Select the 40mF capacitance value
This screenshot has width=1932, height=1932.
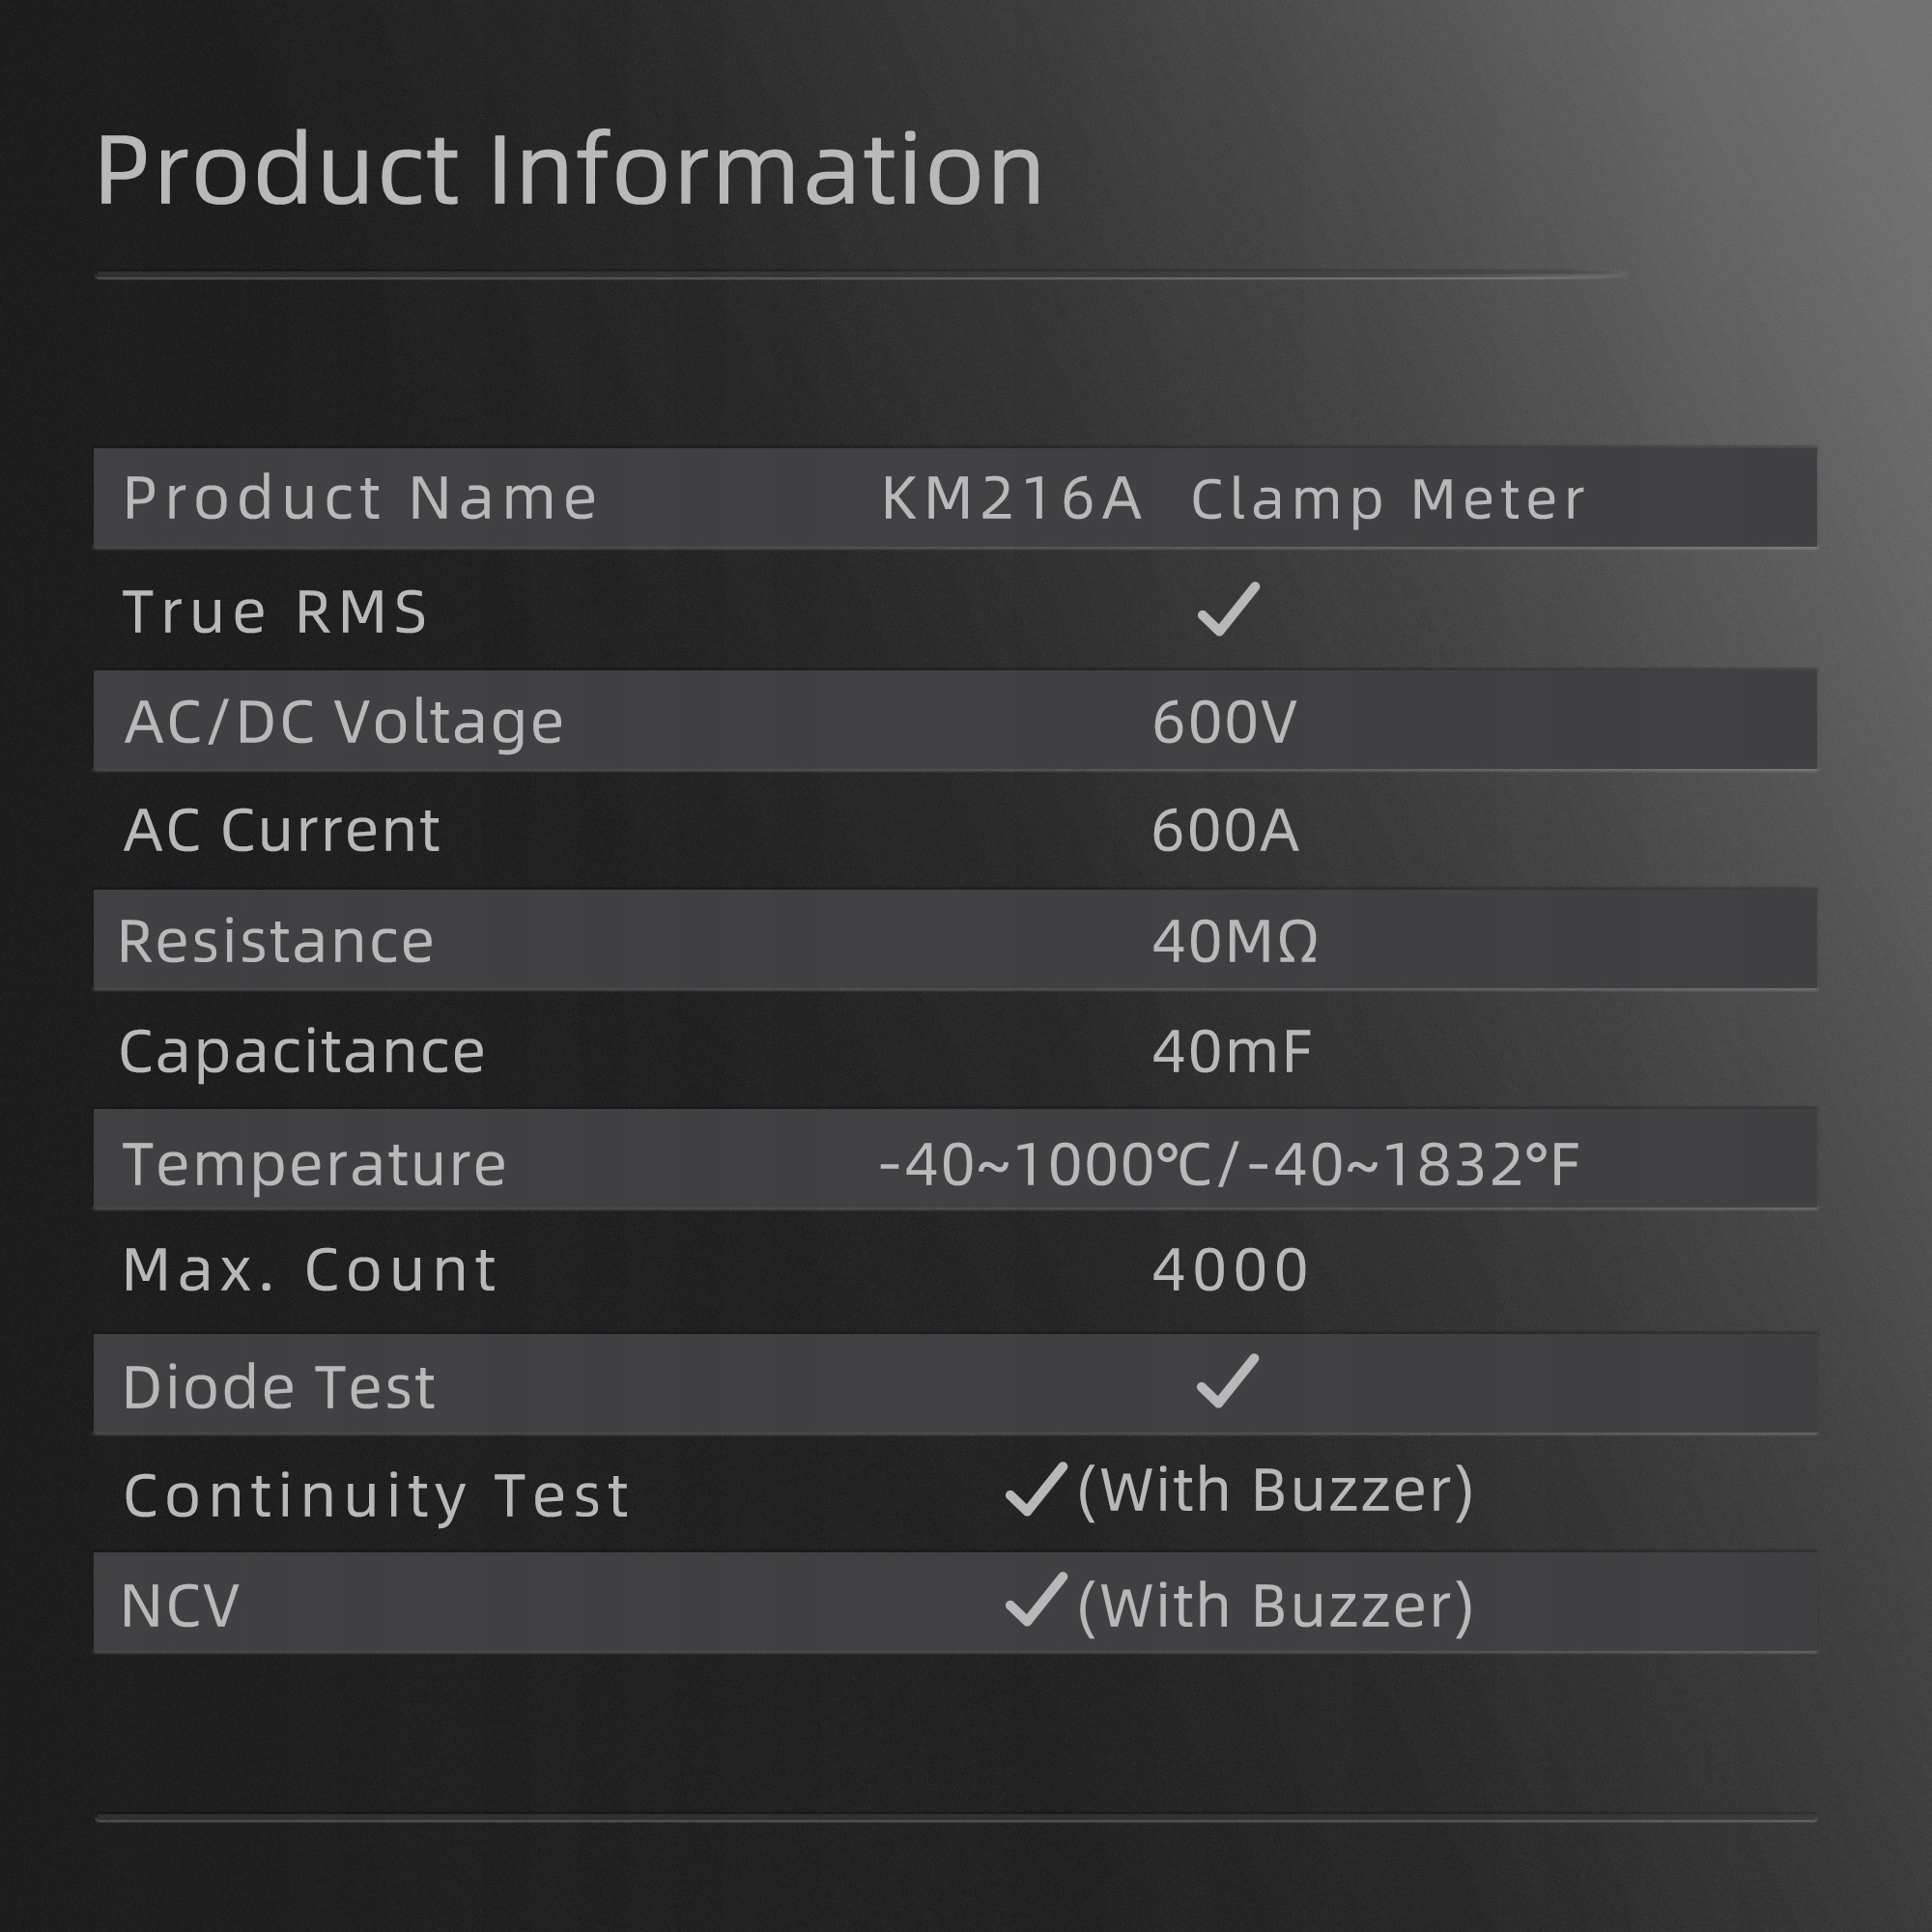click(1231, 1052)
